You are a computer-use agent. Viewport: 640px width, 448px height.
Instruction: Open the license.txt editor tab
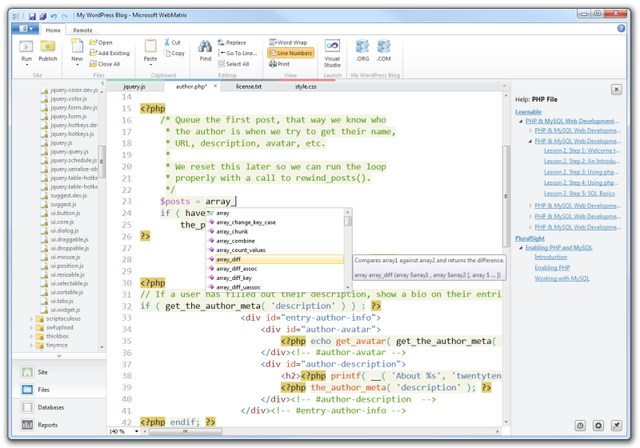(x=249, y=86)
